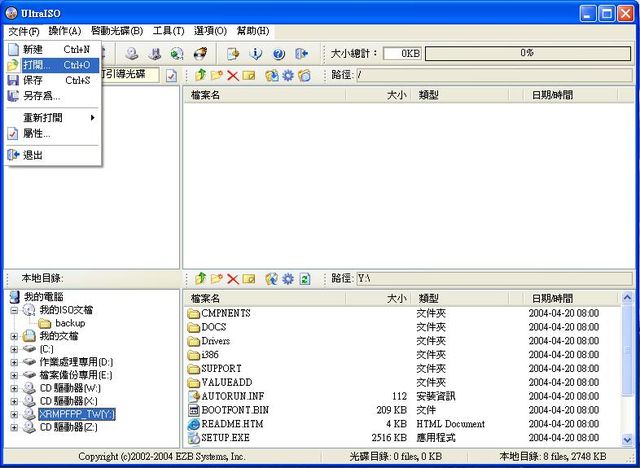Expand the CD 驅動器(X:) node
This screenshot has width=640, height=468.
tap(14, 401)
